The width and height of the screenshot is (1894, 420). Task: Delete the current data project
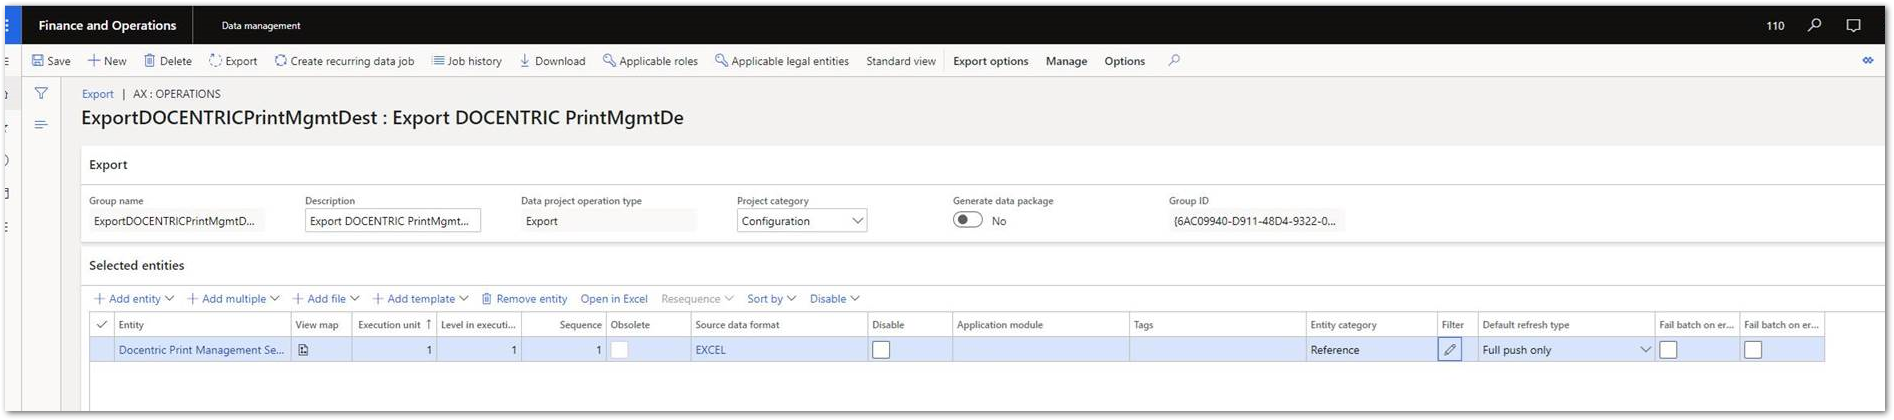[168, 61]
